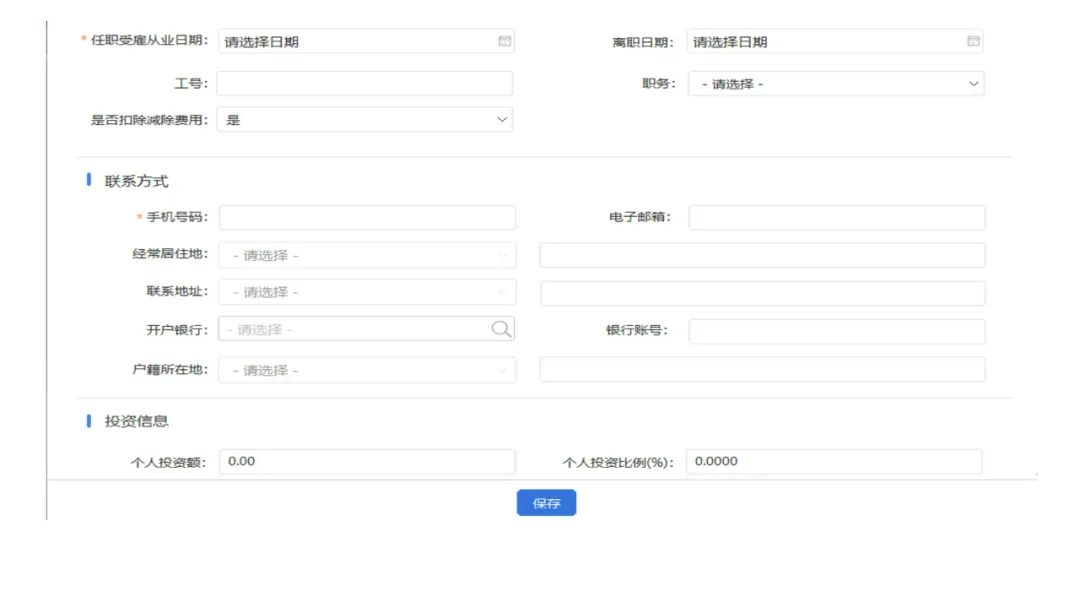This screenshot has height=608, width=1080.
Task: Open the 户籍所在地 region dropdown
Action: pos(367,370)
